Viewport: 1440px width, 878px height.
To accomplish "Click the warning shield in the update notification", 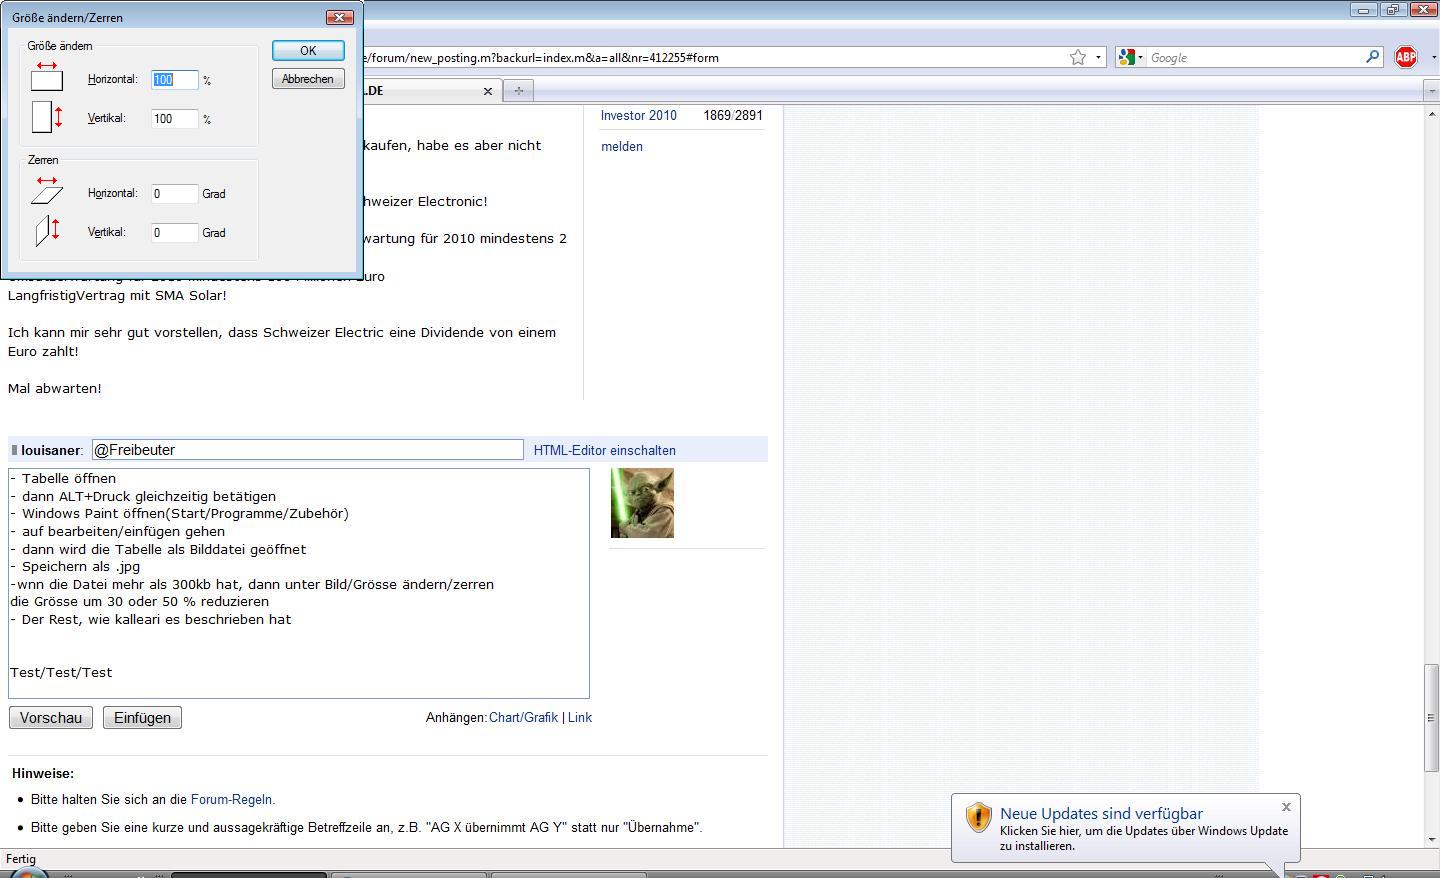I will point(978,817).
